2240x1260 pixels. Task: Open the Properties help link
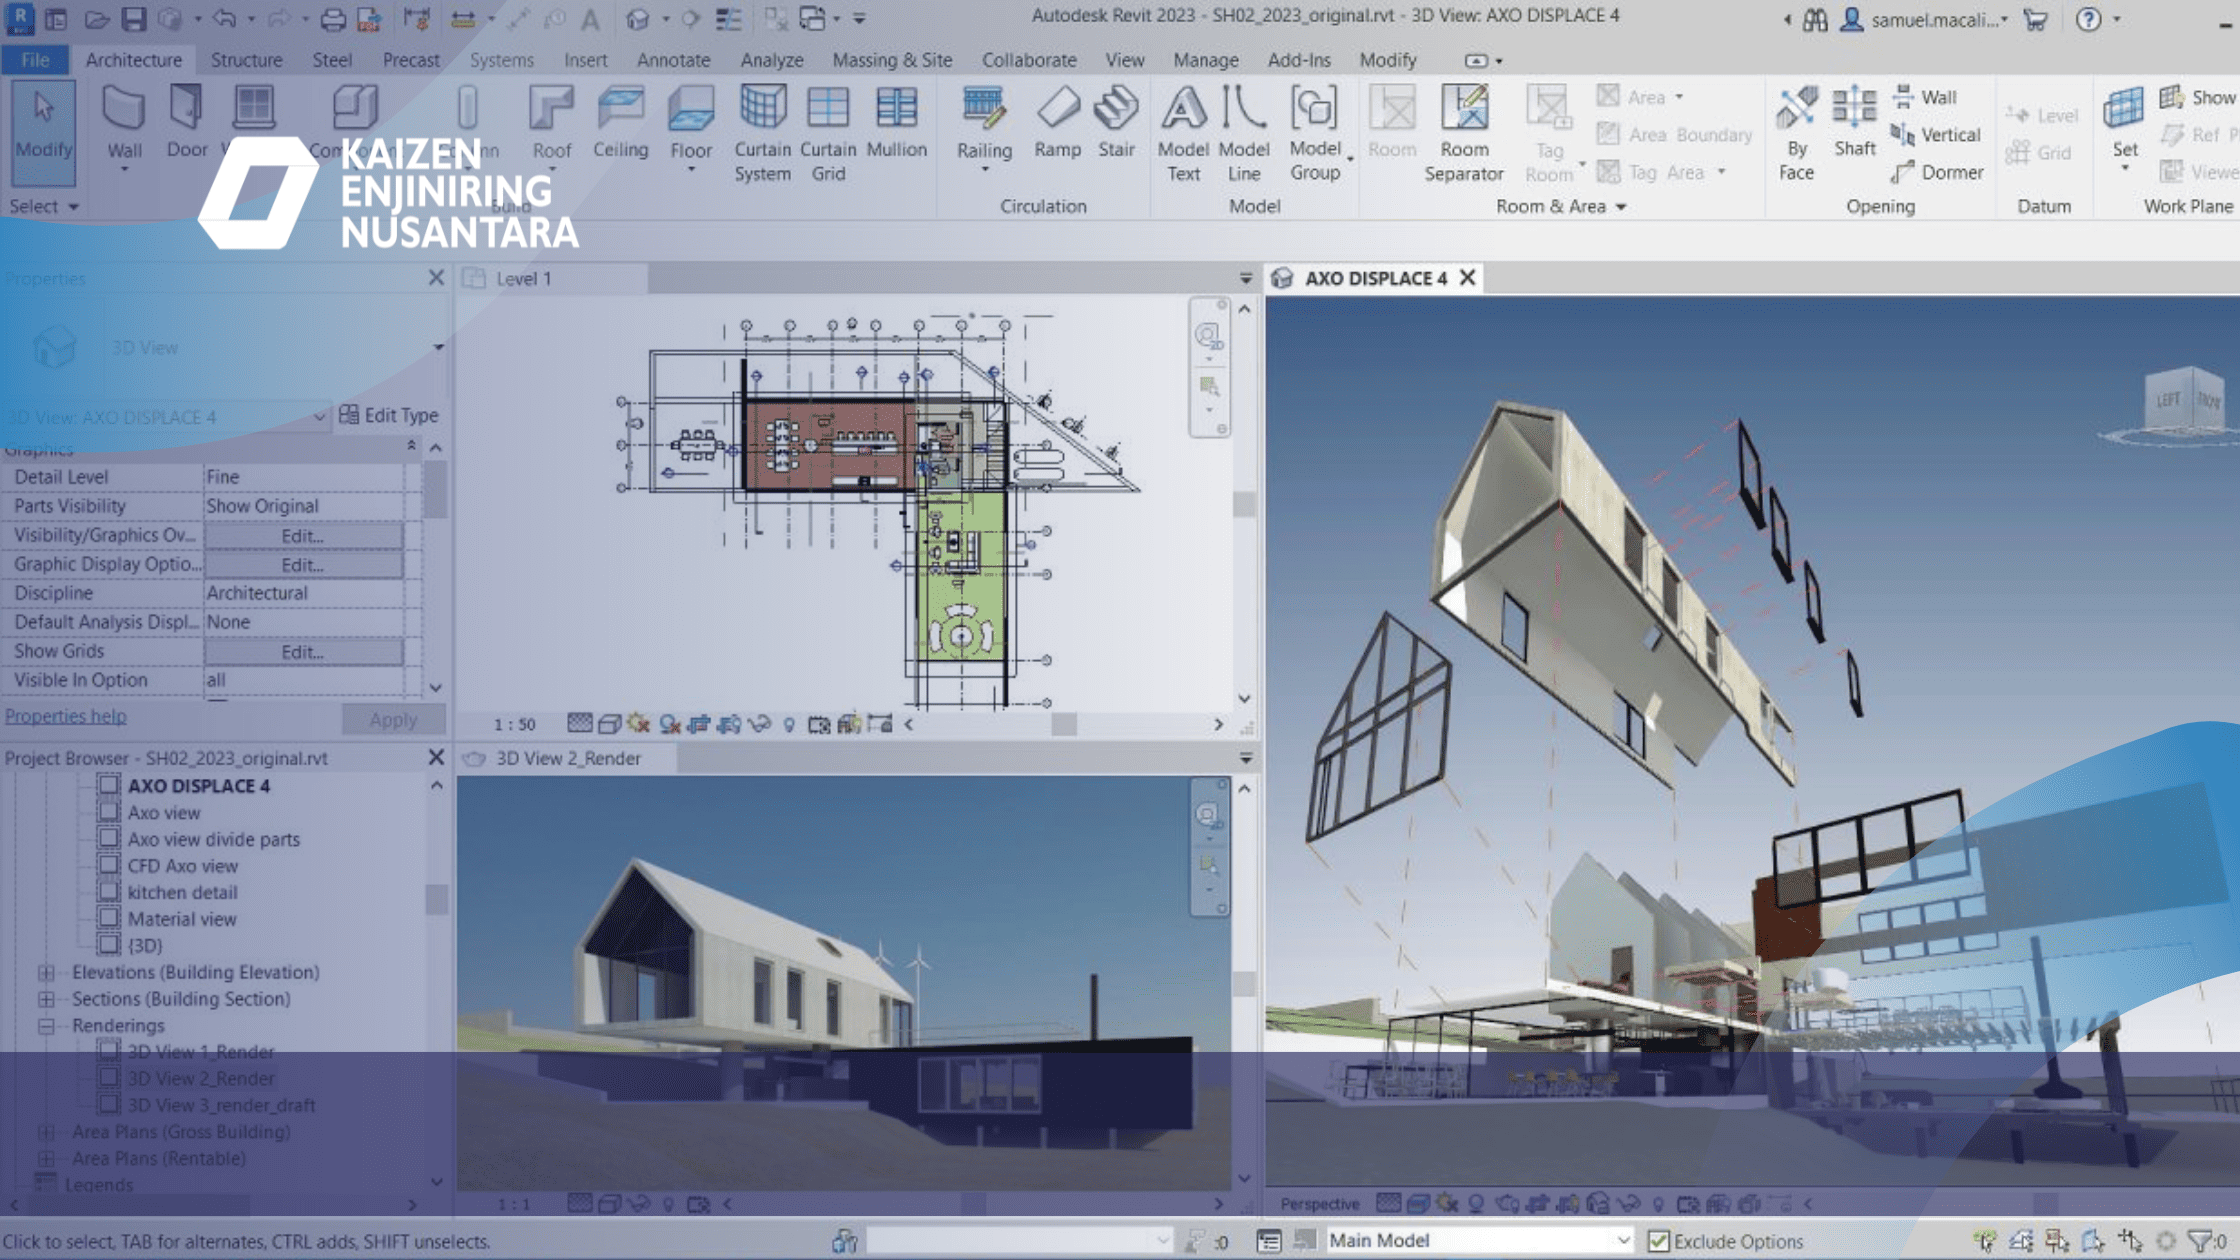[x=66, y=716]
